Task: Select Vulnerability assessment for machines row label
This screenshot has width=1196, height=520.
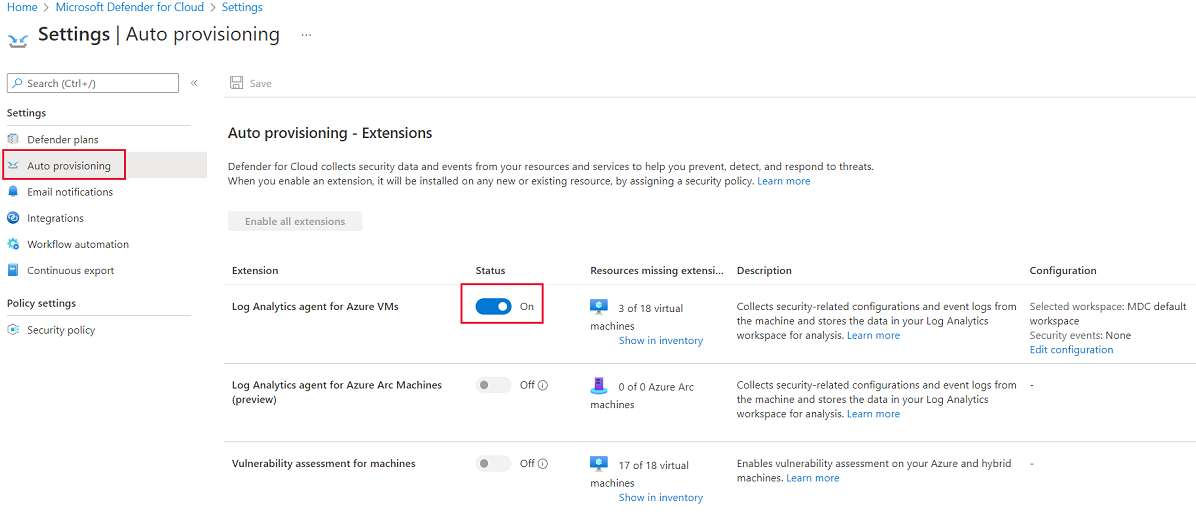Action: pos(323,463)
